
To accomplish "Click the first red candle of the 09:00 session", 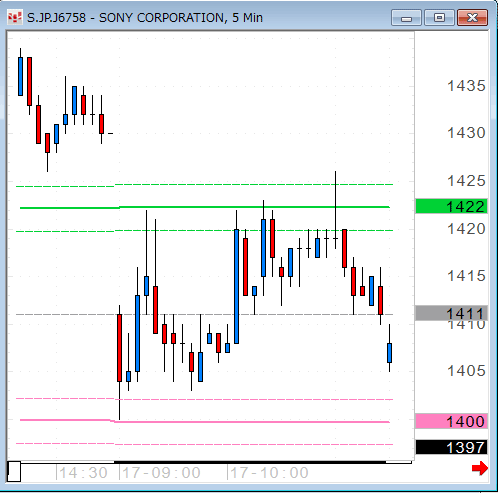I will (x=119, y=348).
